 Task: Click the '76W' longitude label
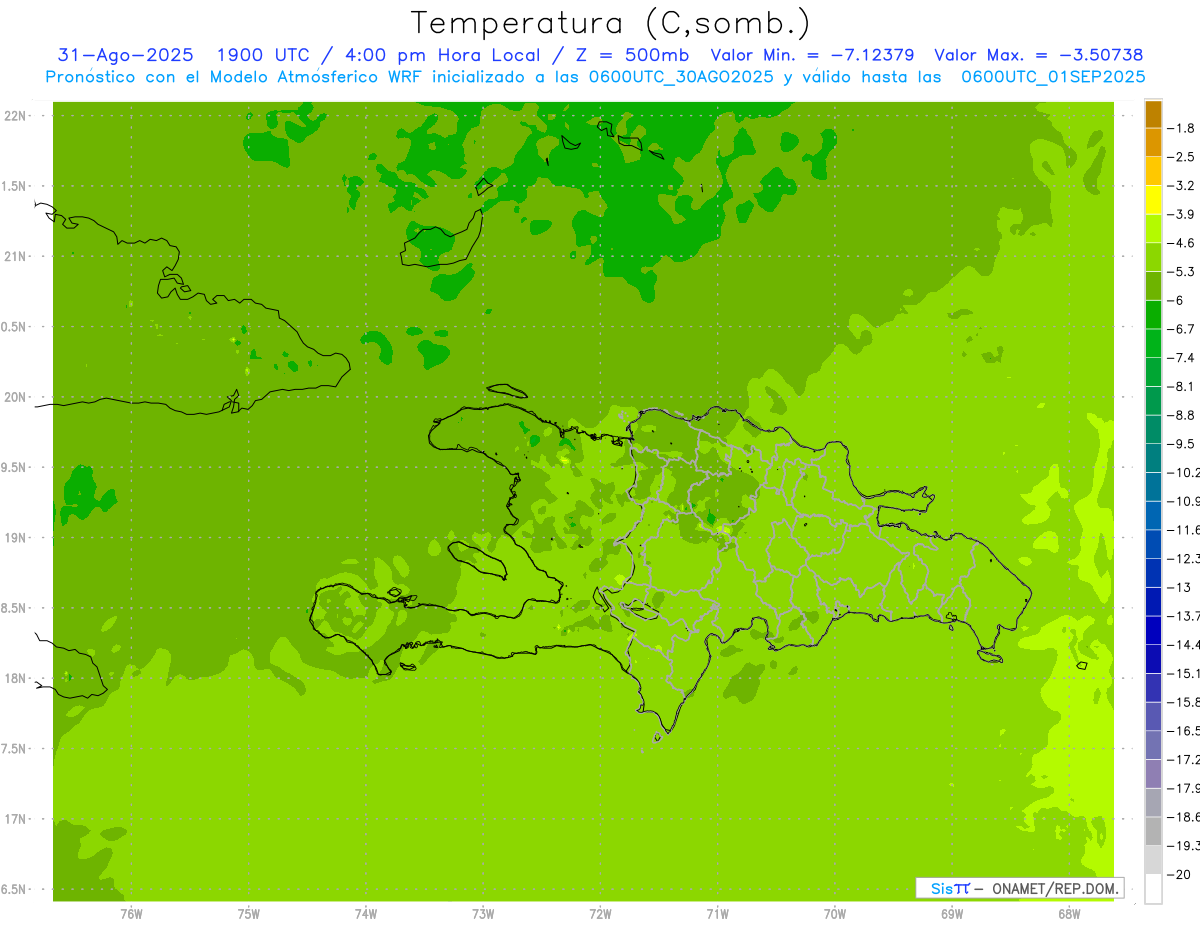131,914
